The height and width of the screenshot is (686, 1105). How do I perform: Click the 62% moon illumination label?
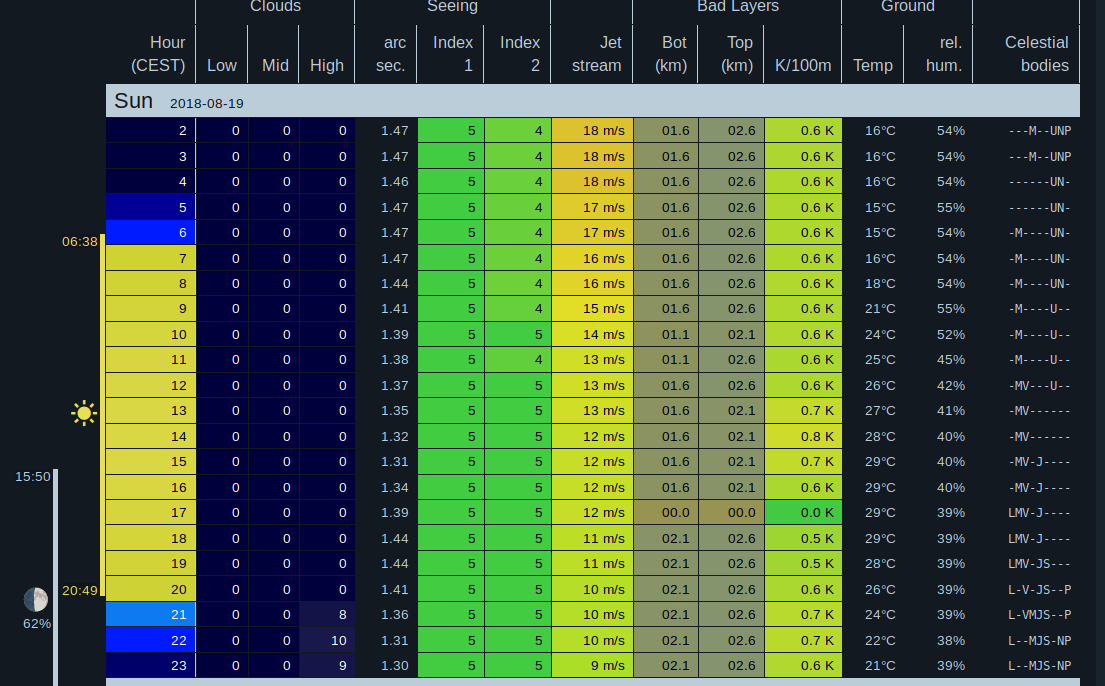click(x=37, y=623)
